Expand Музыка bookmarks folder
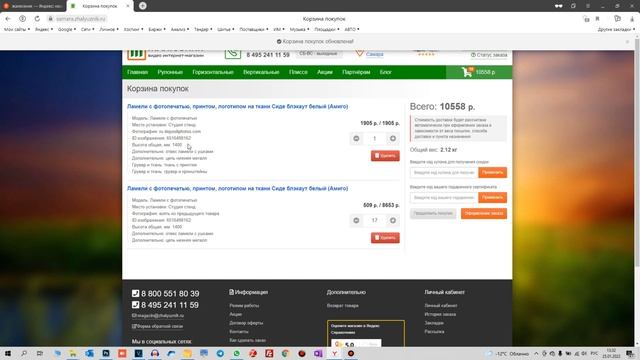This screenshot has height=360, width=640. (x=299, y=29)
